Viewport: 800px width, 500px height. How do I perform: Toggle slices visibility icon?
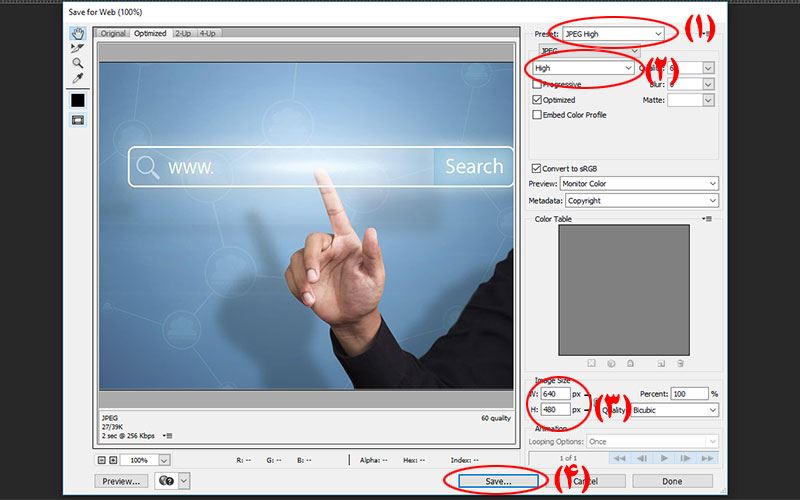[78, 120]
